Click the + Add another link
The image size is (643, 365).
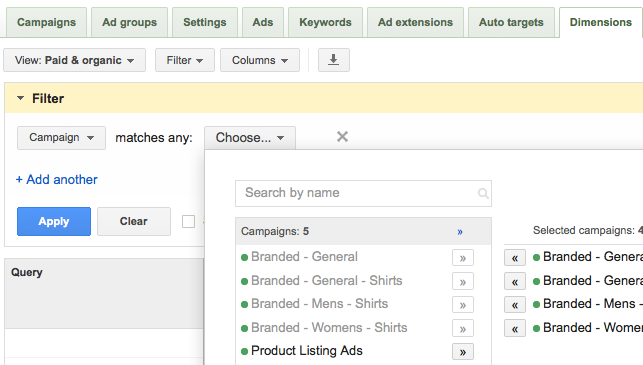[57, 180]
